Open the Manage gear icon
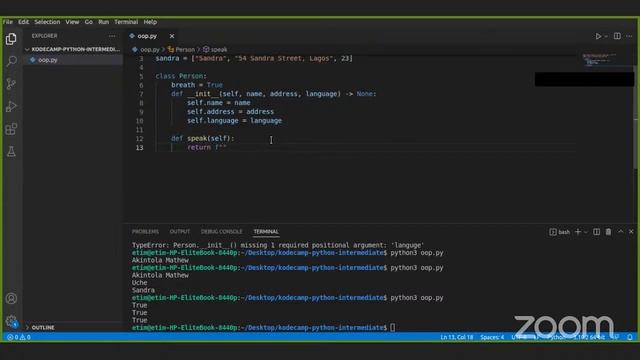640x360 pixels. click(11, 321)
